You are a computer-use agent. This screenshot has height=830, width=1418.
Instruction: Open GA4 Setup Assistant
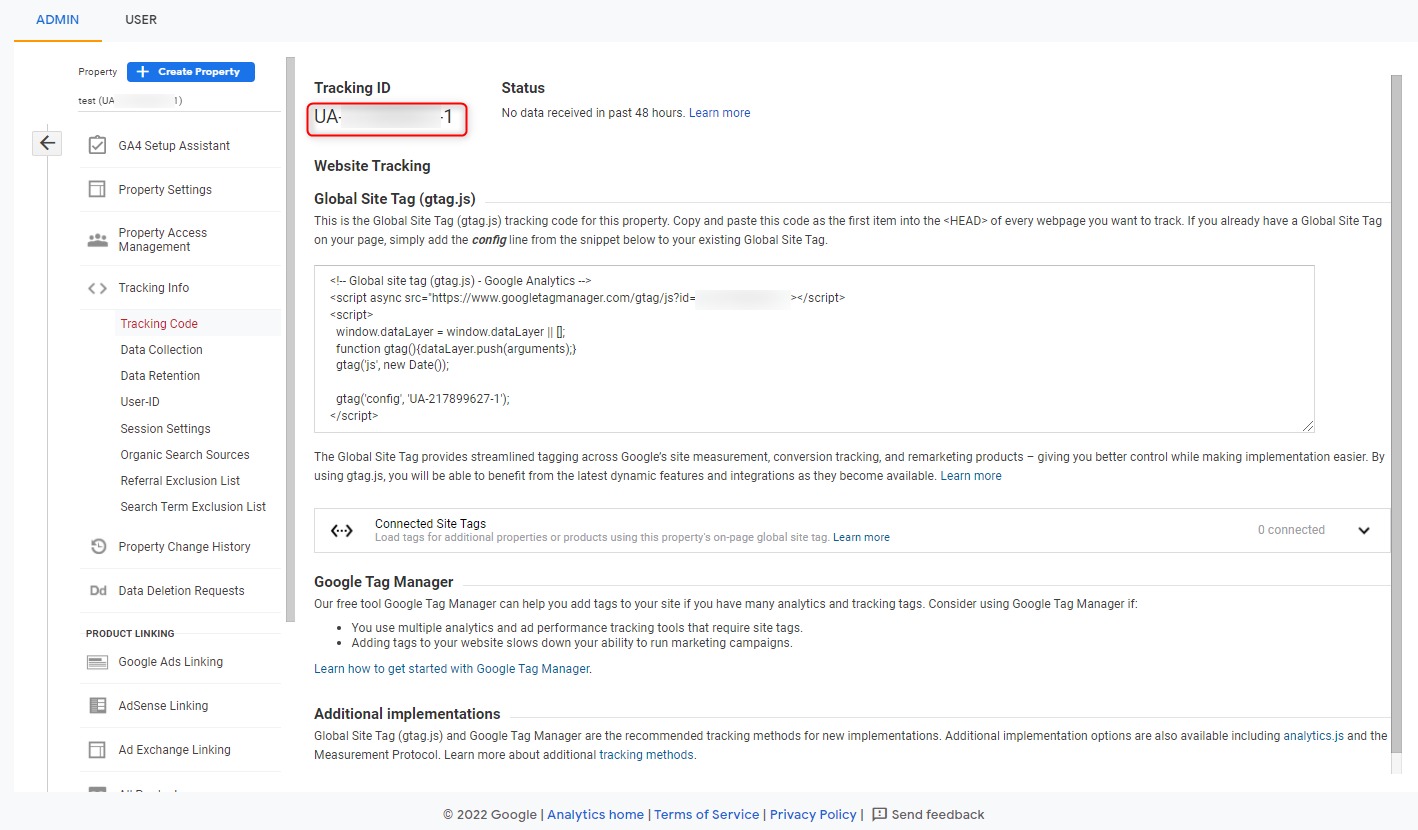174,146
